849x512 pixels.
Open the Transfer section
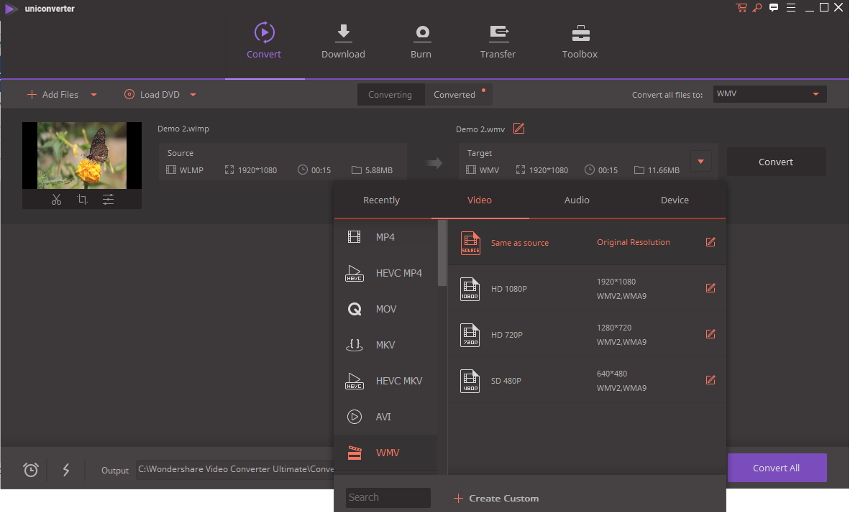point(498,41)
